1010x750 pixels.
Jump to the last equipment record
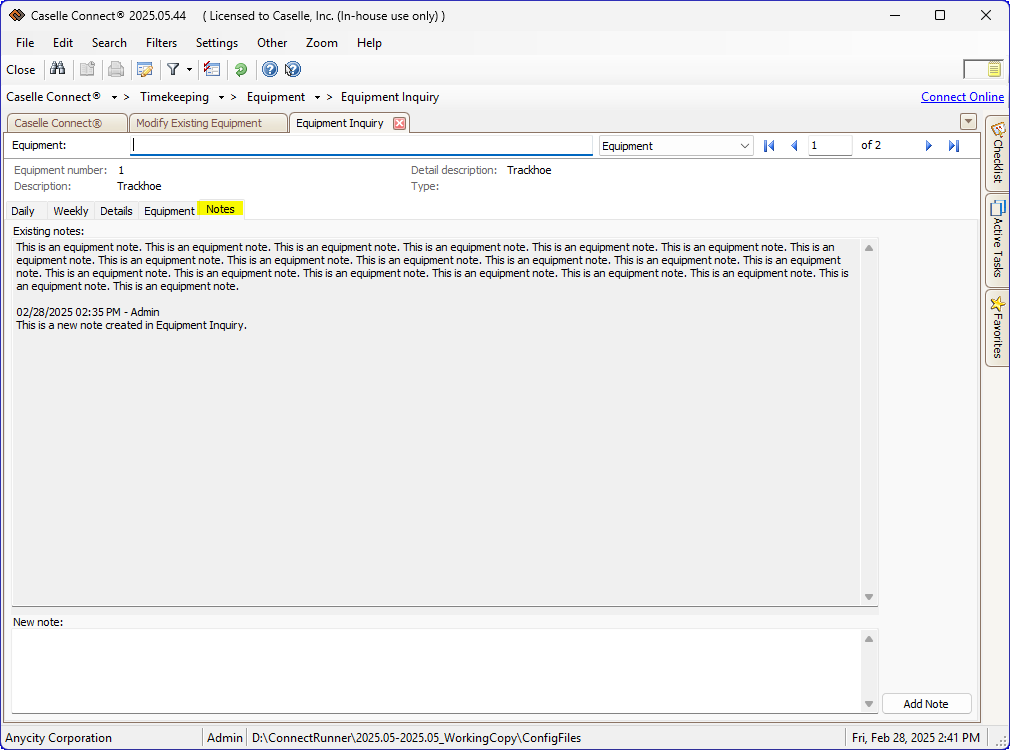954,146
